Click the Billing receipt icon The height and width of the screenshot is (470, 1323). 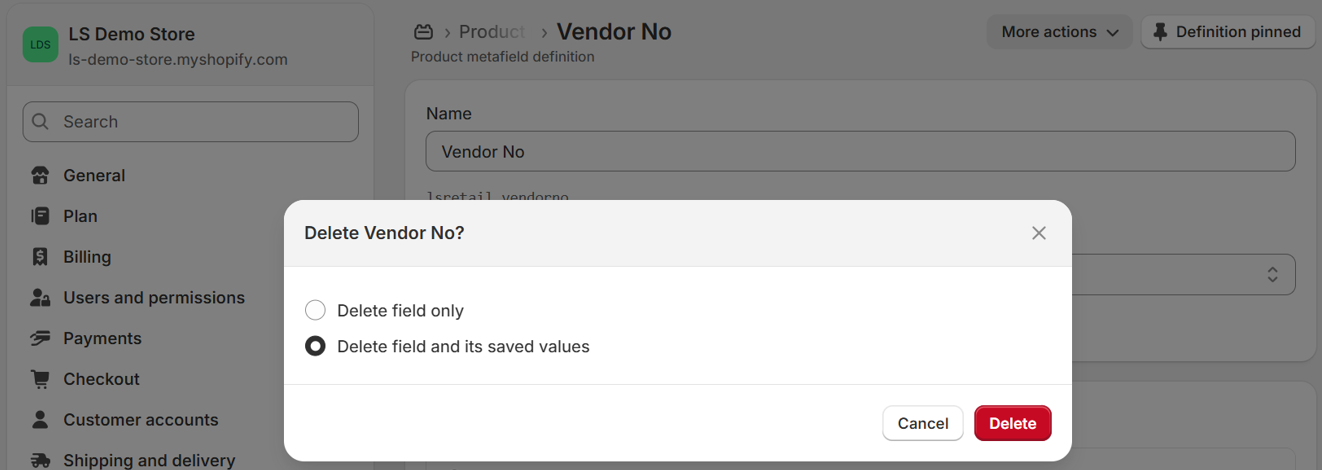pos(40,257)
